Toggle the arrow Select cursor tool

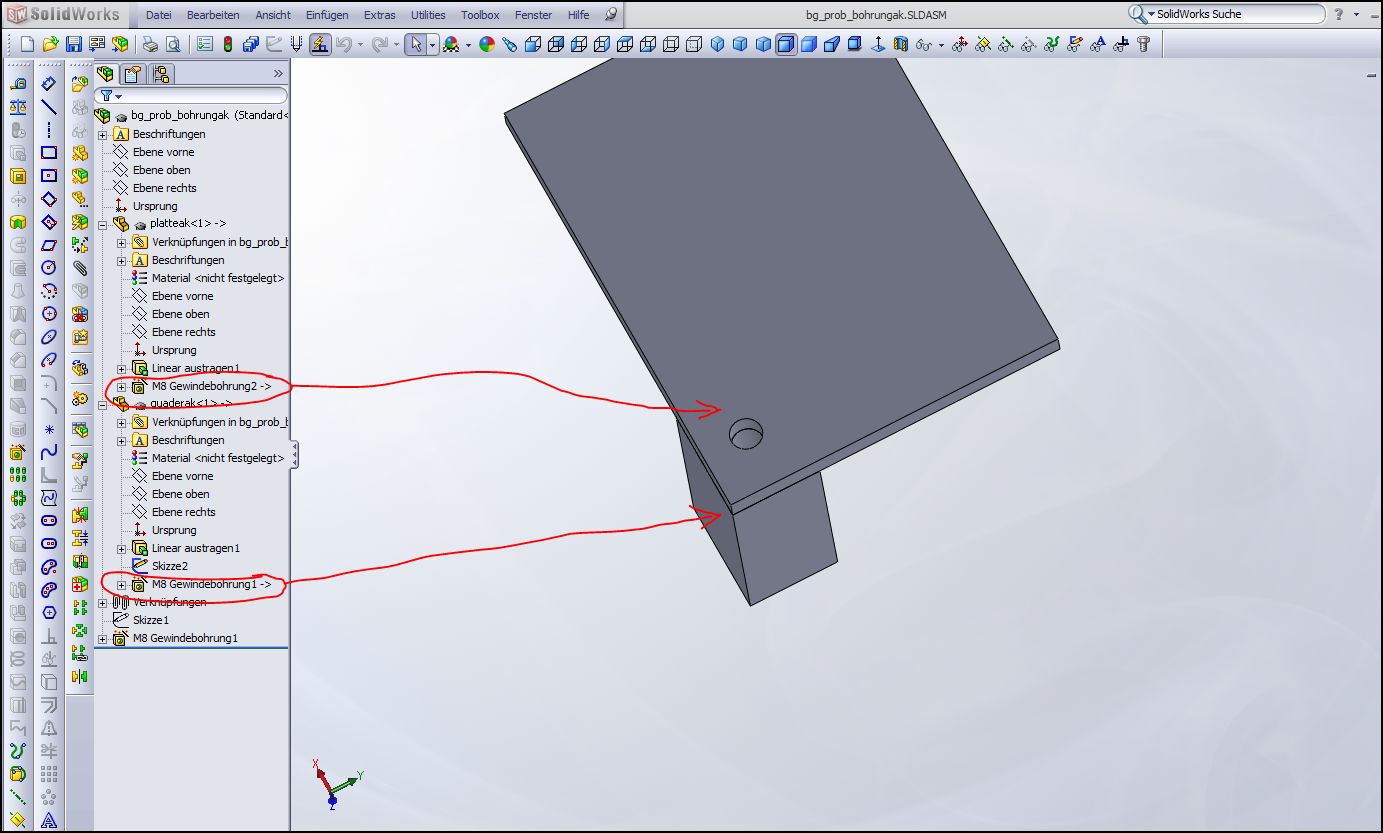416,45
